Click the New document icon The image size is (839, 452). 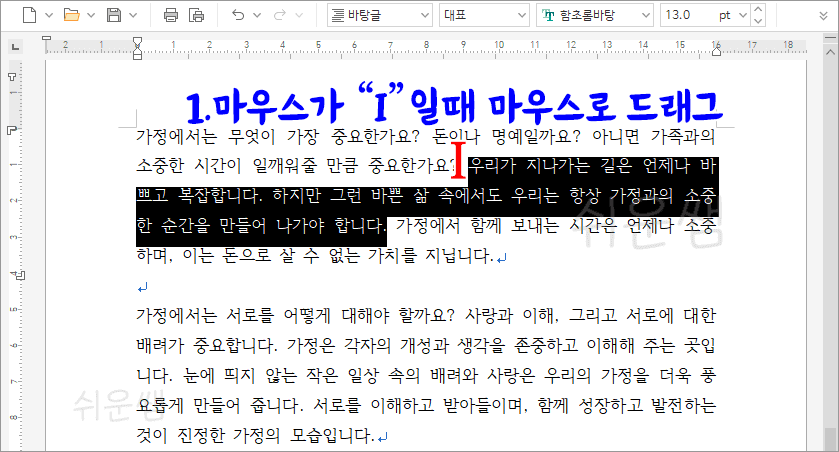29,15
